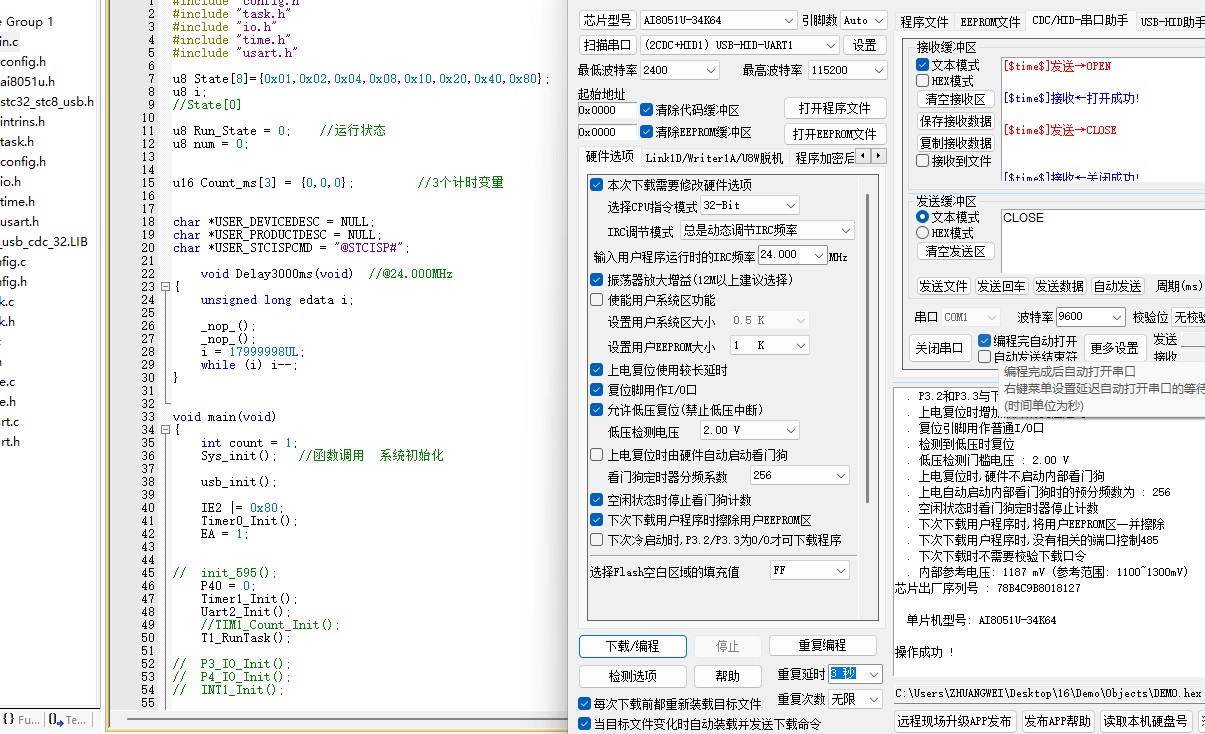The height and width of the screenshot is (734, 1205).
Task: Toggle 复位脚用作I/O口 checkbox
Action: [597, 390]
